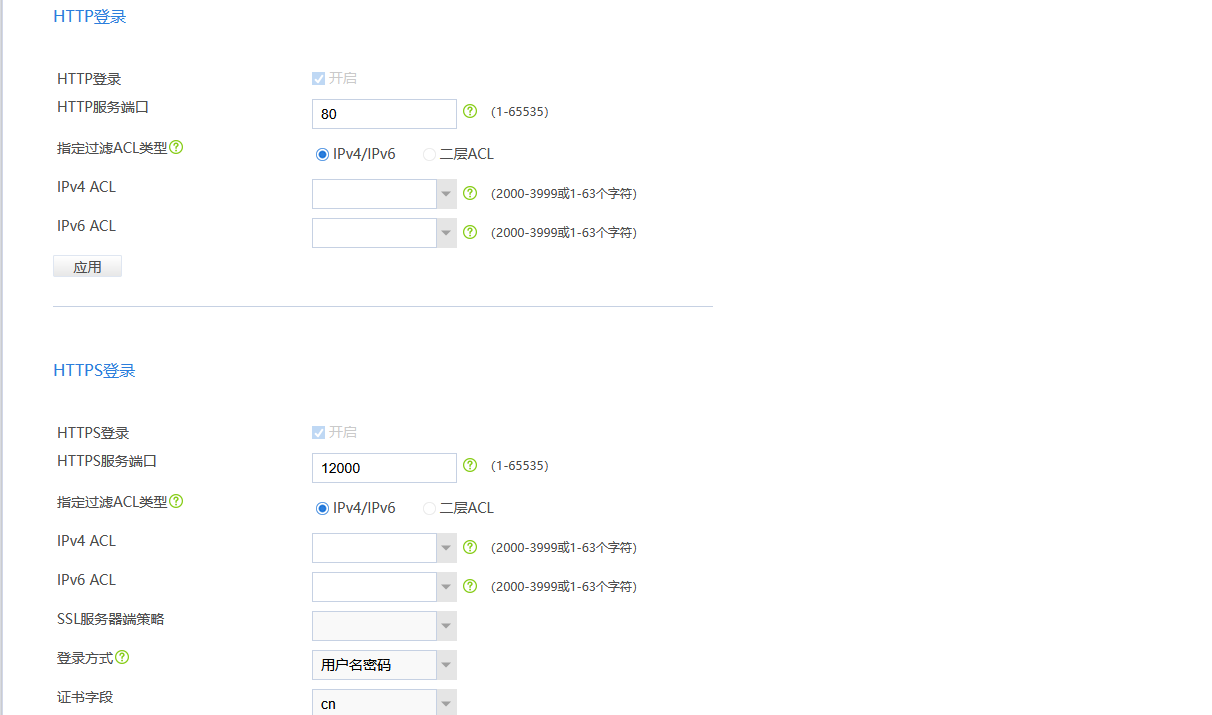Image resolution: width=1212 pixels, height=715 pixels.
Task: Open the 登录方式 dropdown showing 用户名密码
Action: click(446, 665)
